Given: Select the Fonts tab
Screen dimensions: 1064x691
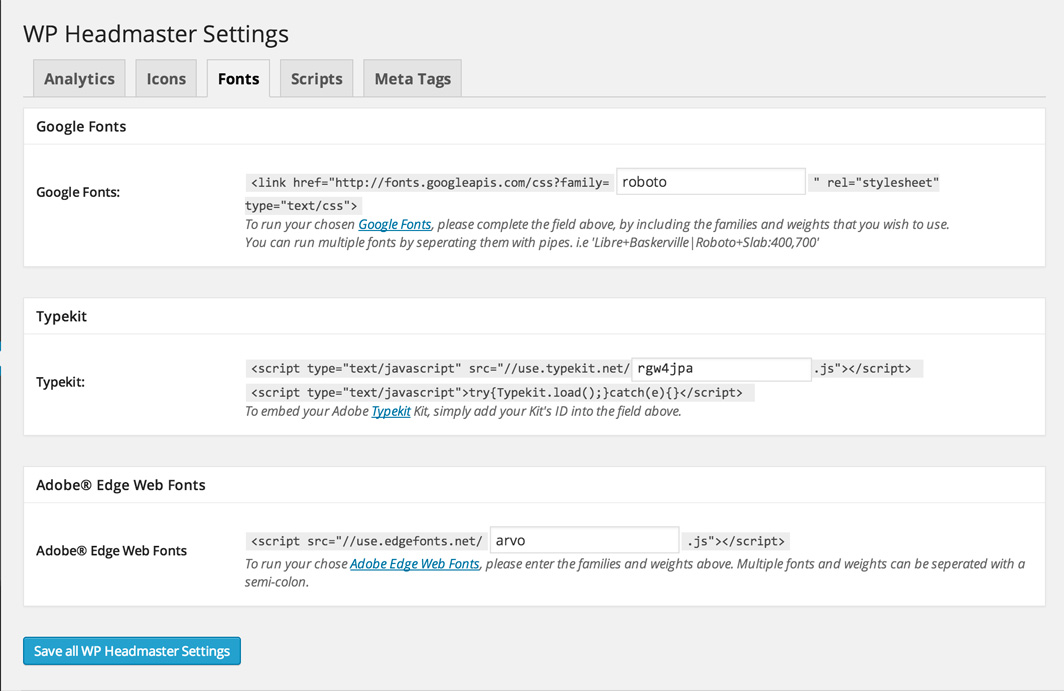Looking at the screenshot, I should tap(238, 79).
